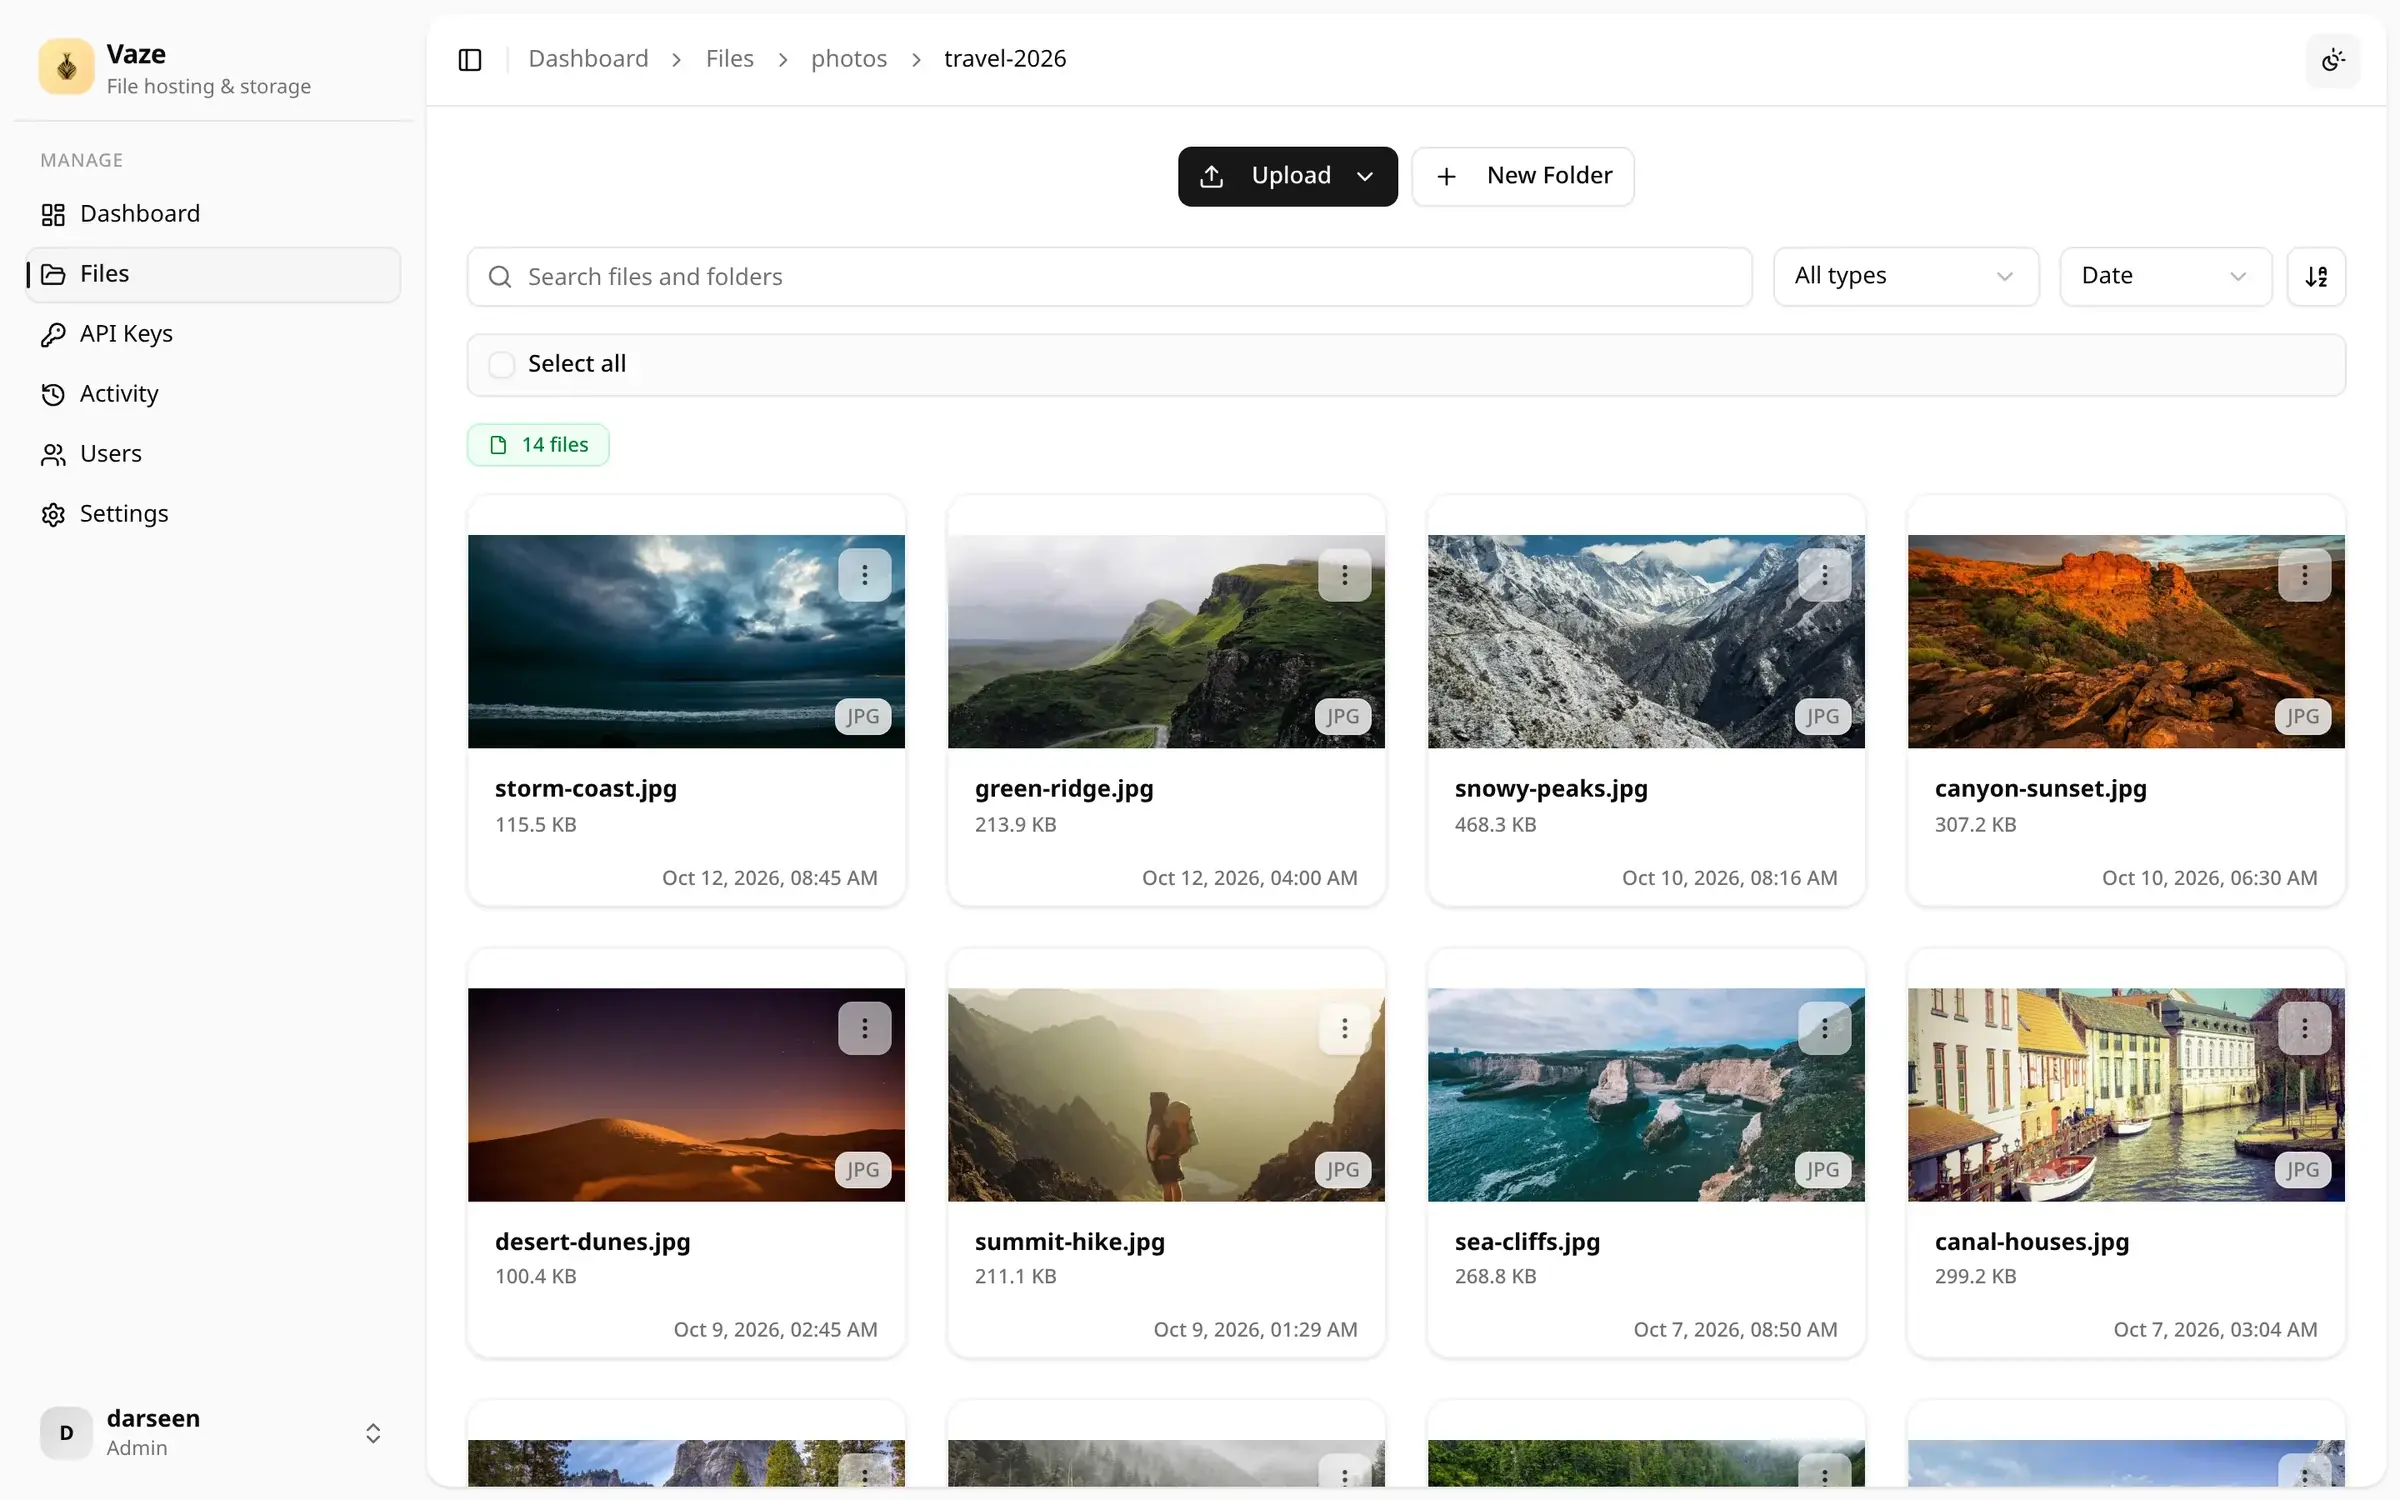Expand the darseen account switcher chevron
2400x1500 pixels.
pos(373,1433)
